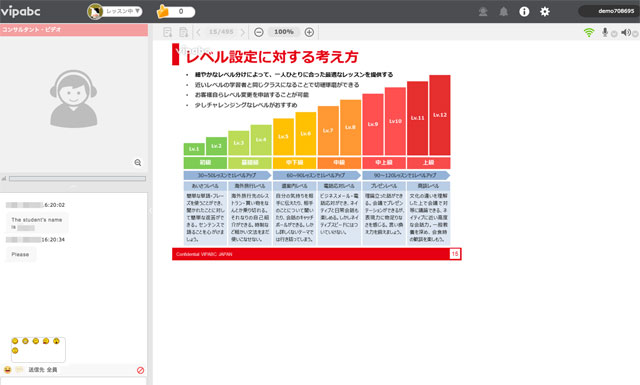Go to previous slide arrow
Screen dimensions: 640x385
(199, 32)
